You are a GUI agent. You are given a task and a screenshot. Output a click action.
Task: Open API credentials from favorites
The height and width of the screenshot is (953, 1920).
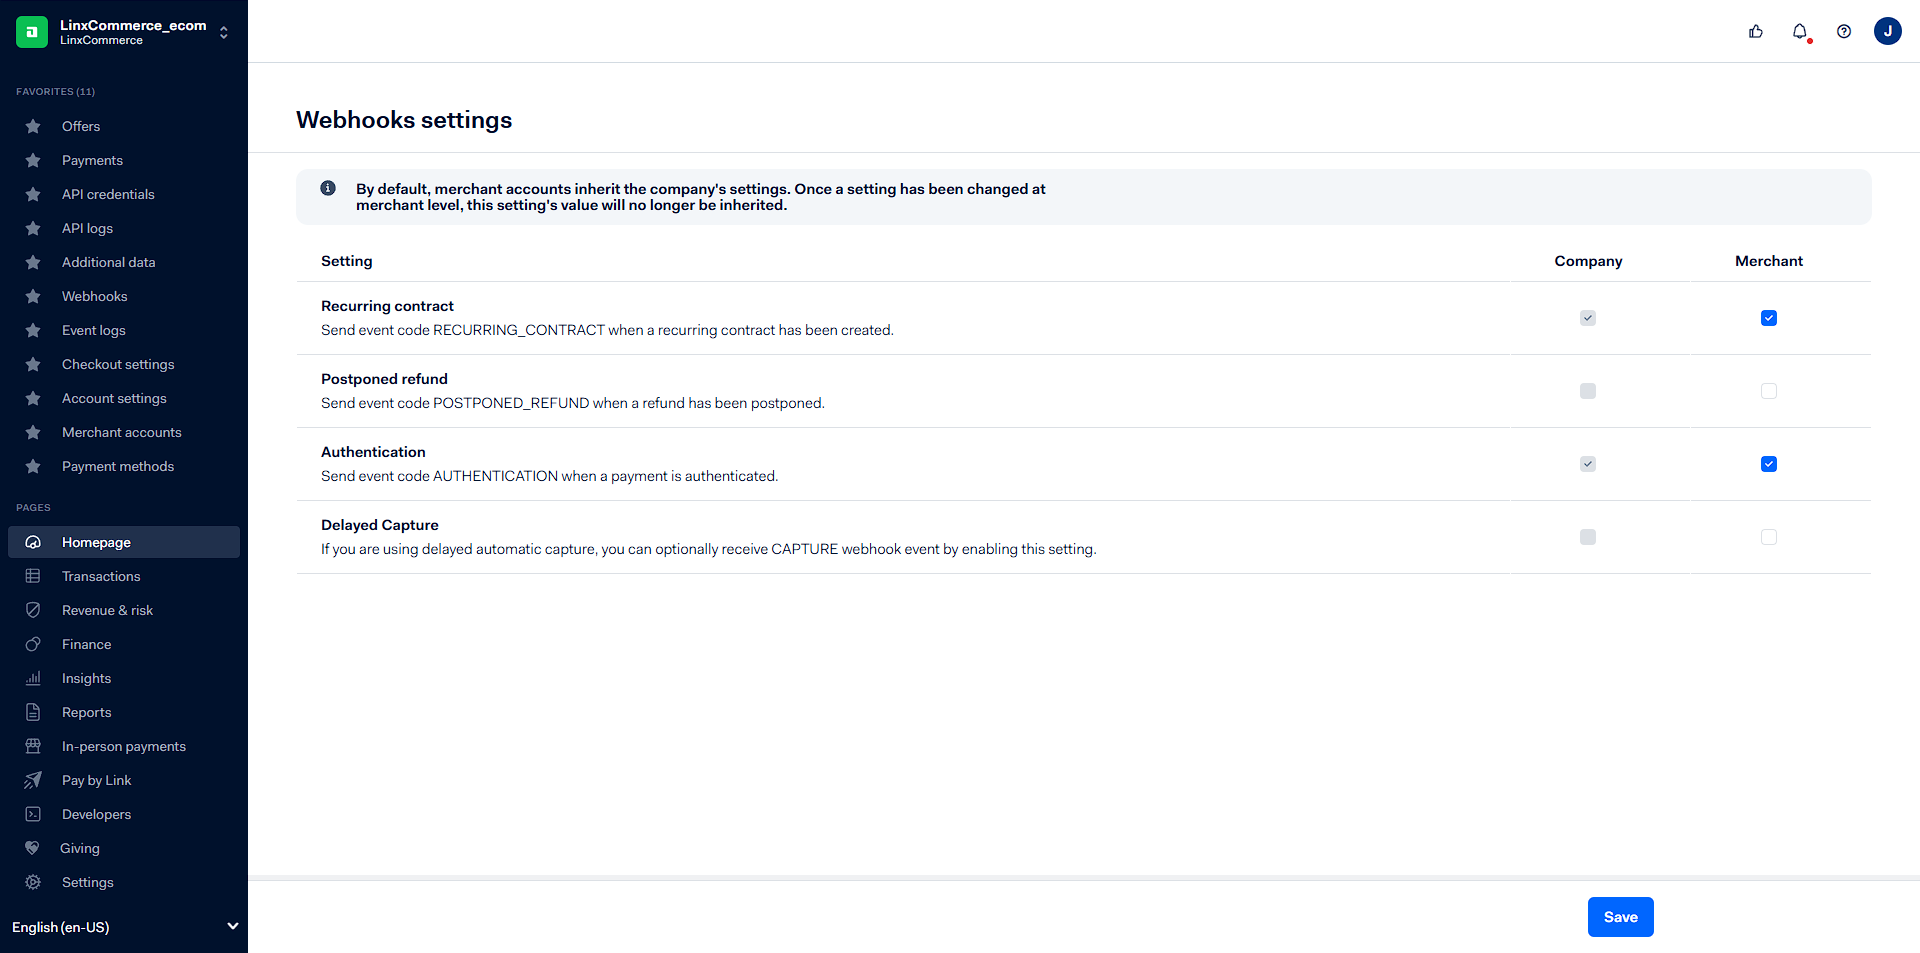click(x=108, y=194)
